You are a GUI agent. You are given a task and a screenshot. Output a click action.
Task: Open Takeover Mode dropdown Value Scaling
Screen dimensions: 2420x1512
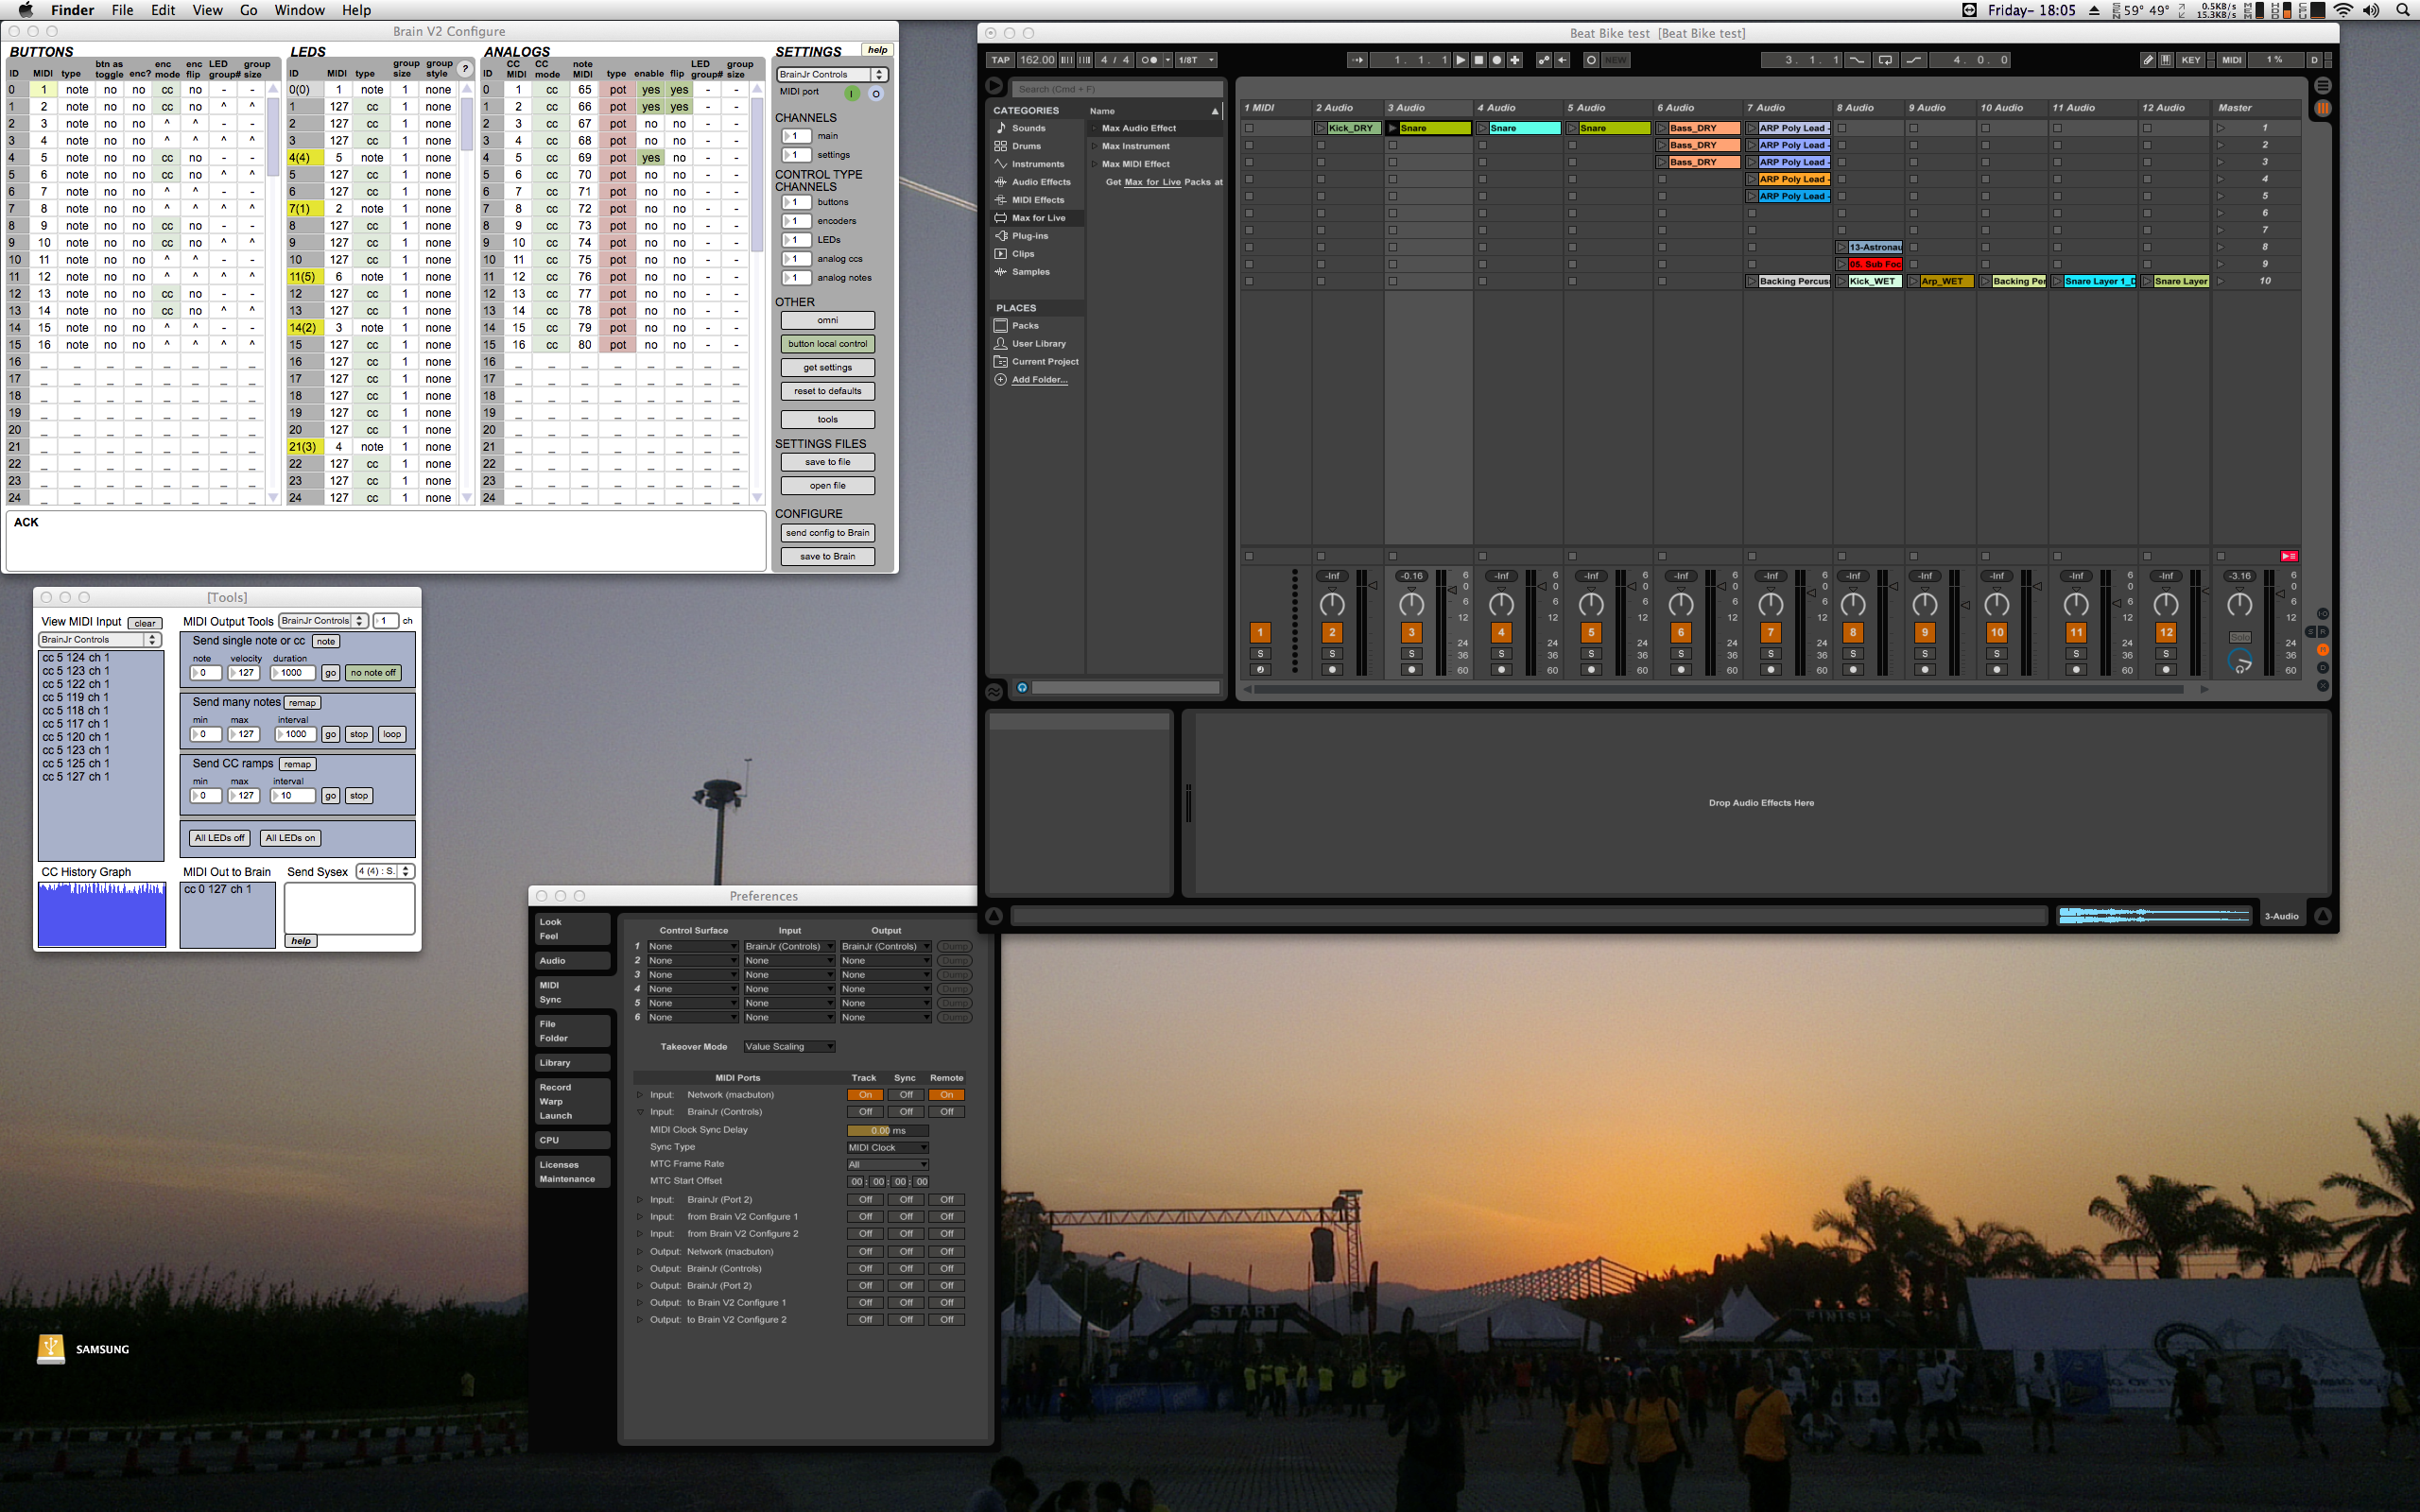click(789, 1046)
